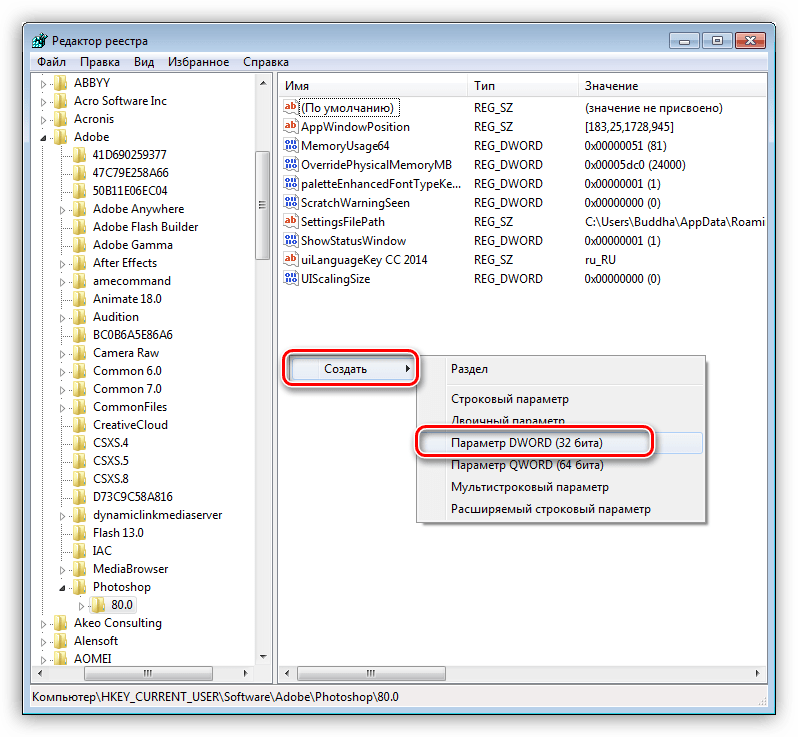Select the Adobe Flash Builder key
This screenshot has height=737, width=798.
[x=146, y=227]
